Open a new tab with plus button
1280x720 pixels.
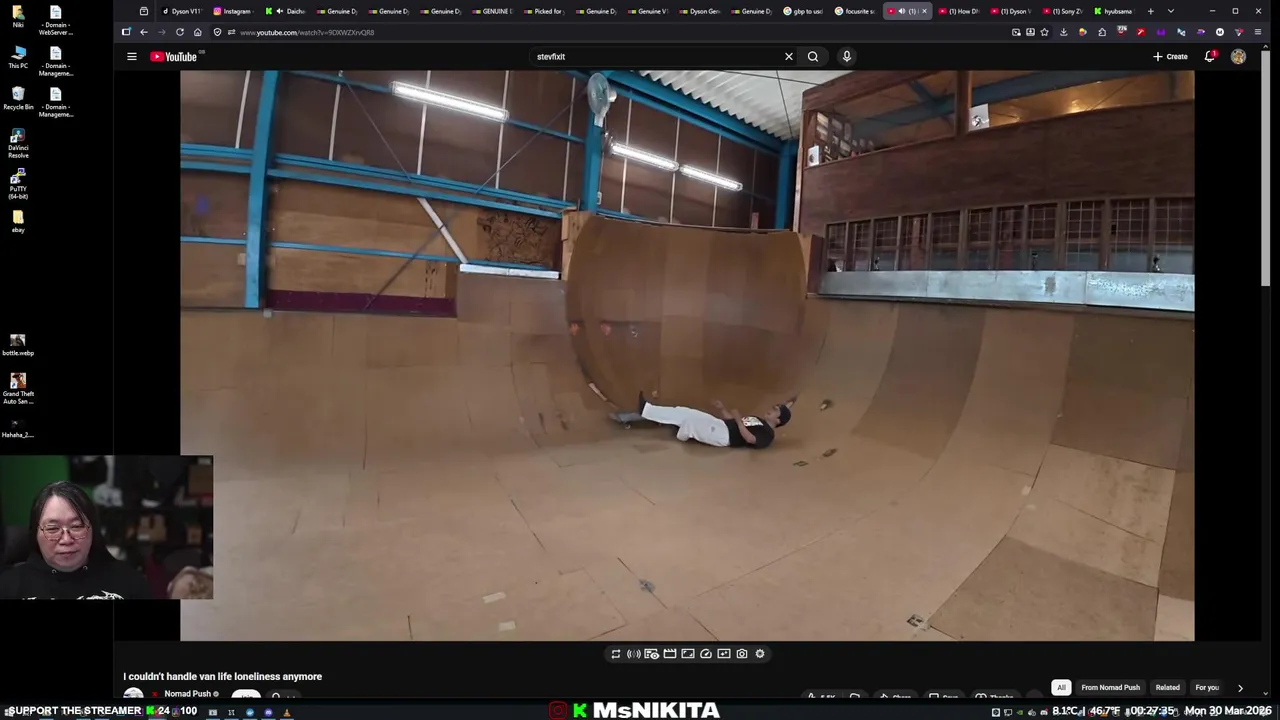click(x=1150, y=11)
